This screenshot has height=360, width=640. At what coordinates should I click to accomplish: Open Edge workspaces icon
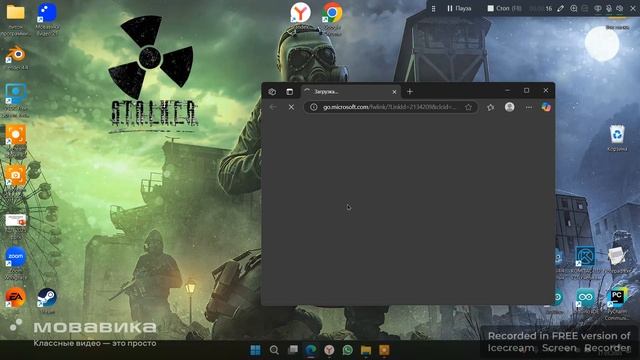(x=272, y=92)
